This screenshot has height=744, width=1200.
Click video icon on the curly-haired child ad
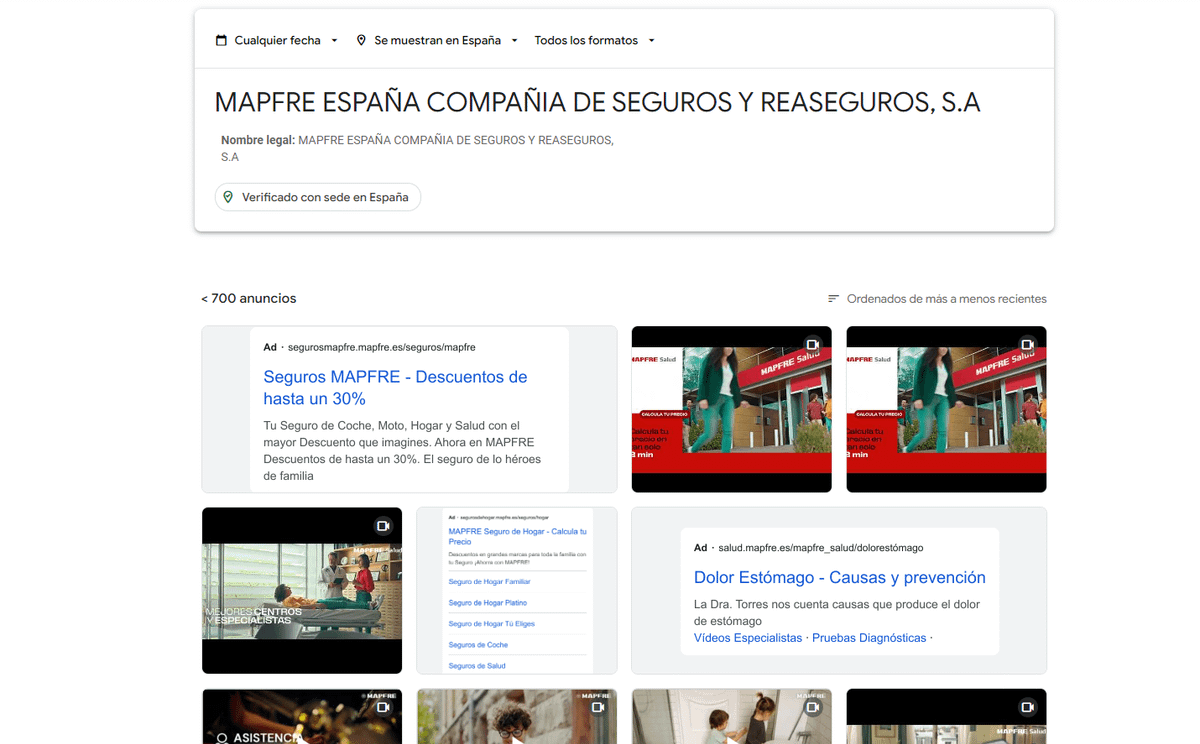(x=598, y=707)
